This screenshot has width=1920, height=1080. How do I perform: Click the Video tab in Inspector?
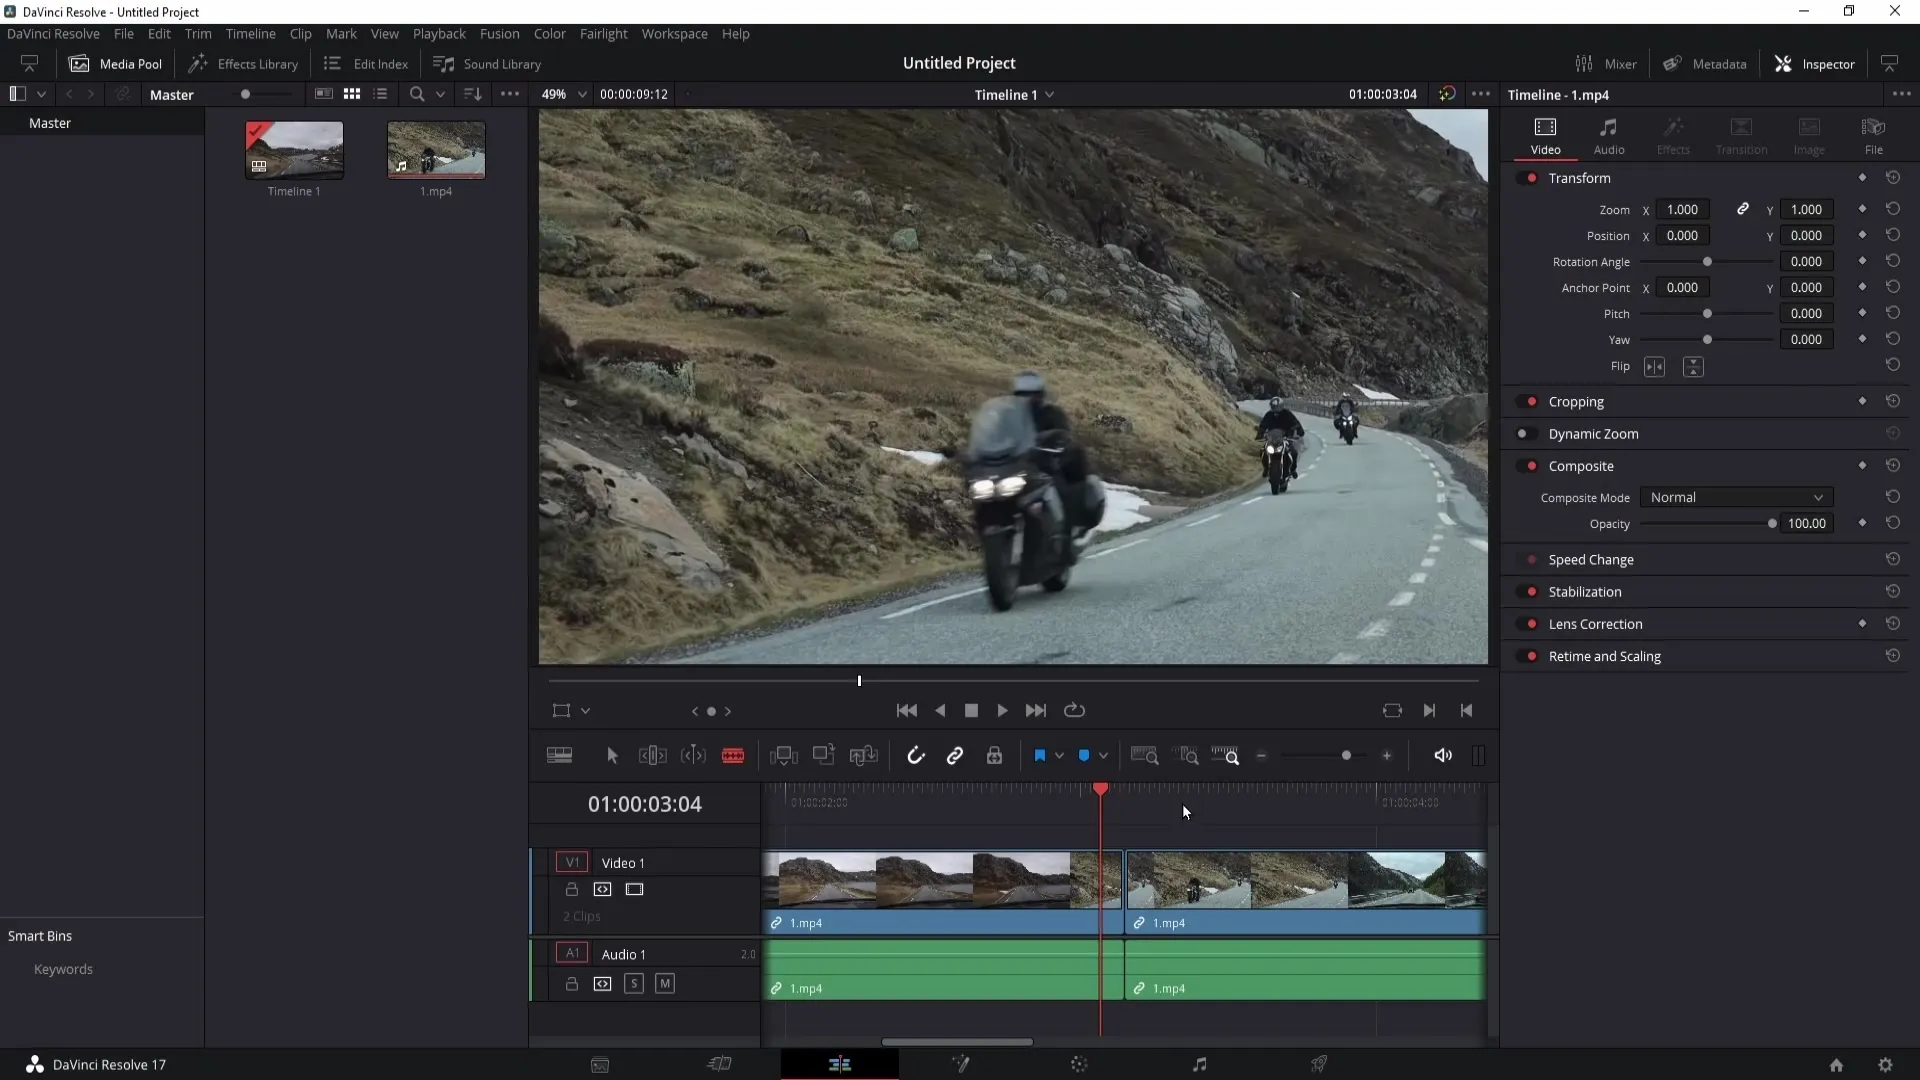pos(1545,136)
